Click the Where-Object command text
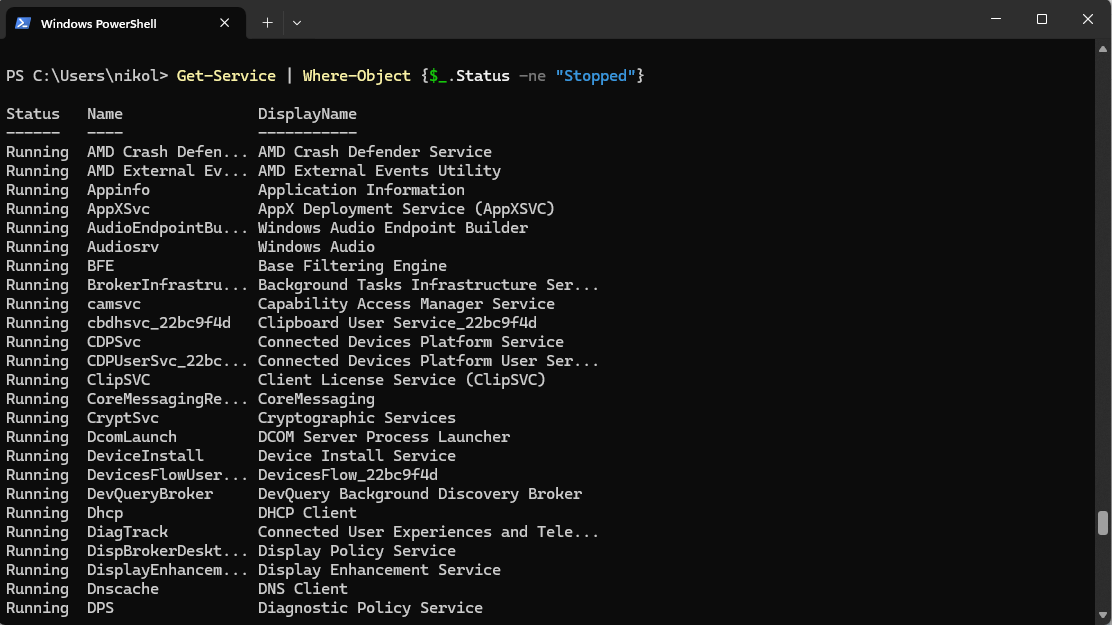1112x625 pixels. pyautogui.click(x=357, y=76)
